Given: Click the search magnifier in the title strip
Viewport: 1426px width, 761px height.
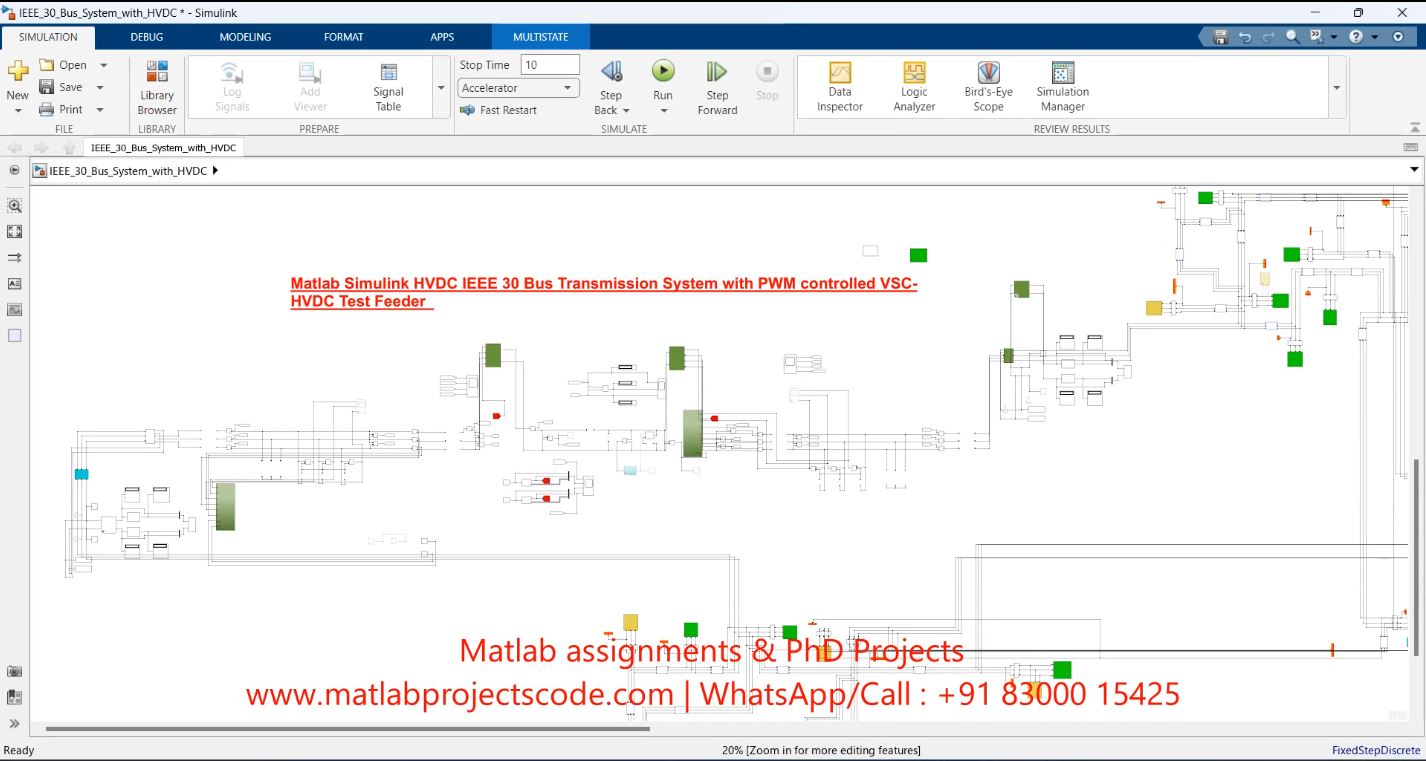Looking at the screenshot, I should pyautogui.click(x=1292, y=36).
